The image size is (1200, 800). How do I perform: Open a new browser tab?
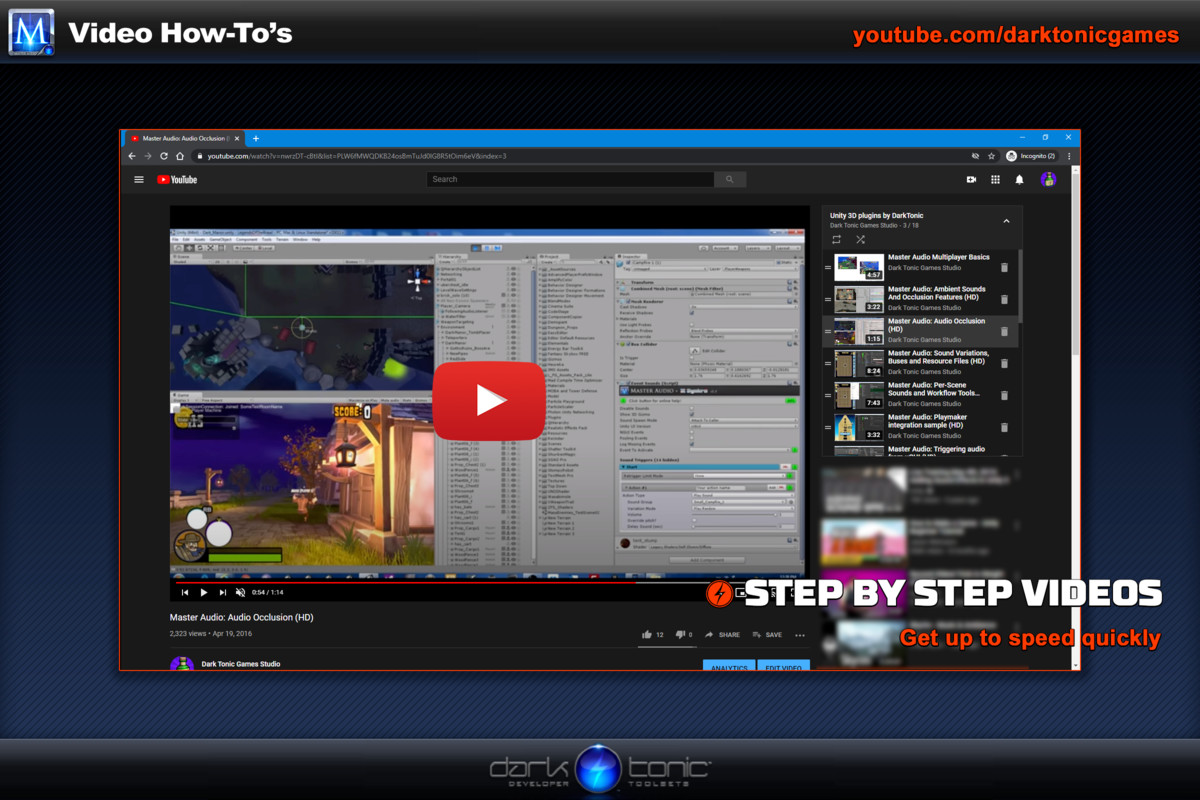(256, 138)
